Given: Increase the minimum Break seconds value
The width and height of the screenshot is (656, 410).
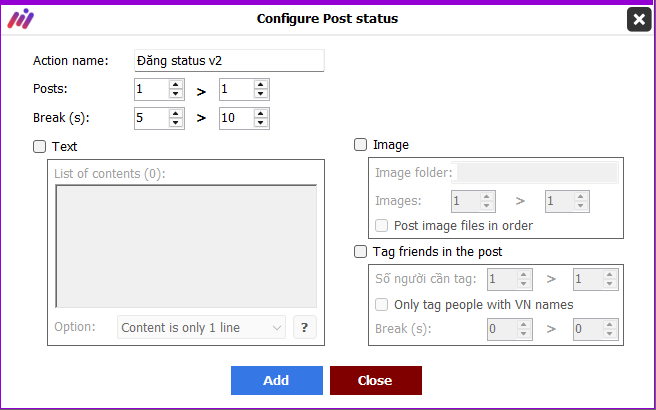Looking at the screenshot, I should click(176, 114).
